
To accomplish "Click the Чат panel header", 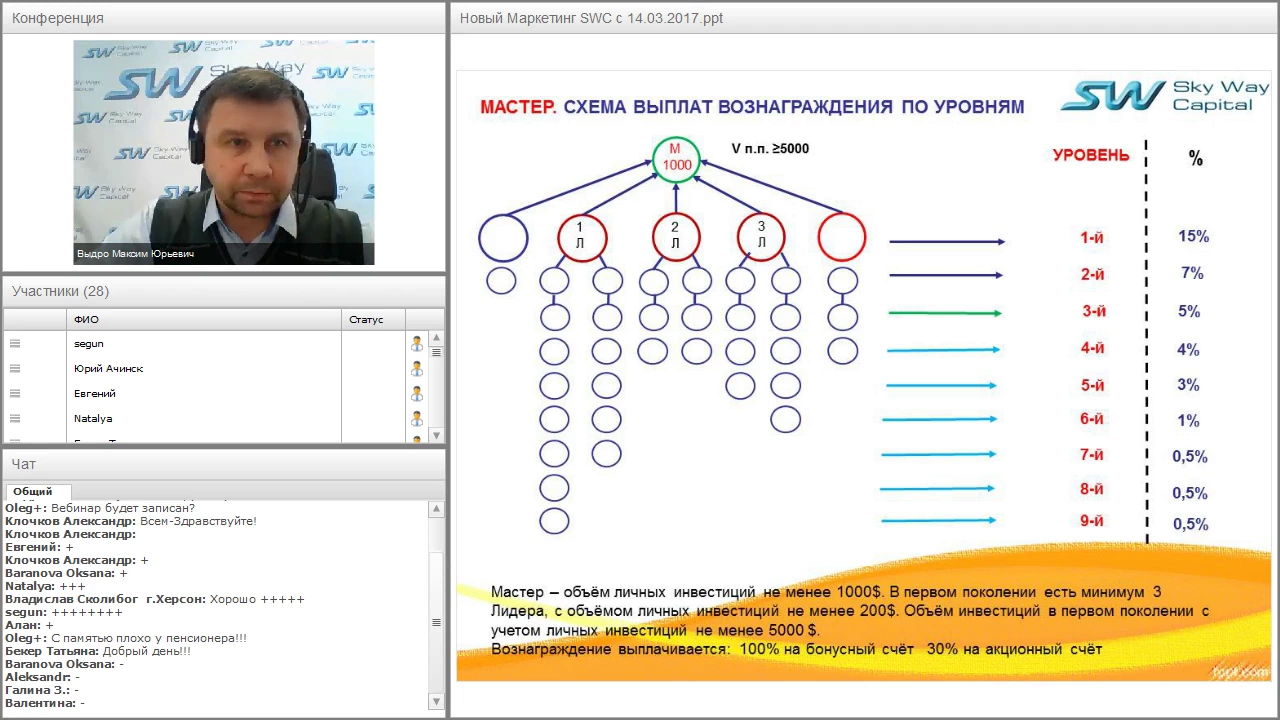I will [224, 464].
